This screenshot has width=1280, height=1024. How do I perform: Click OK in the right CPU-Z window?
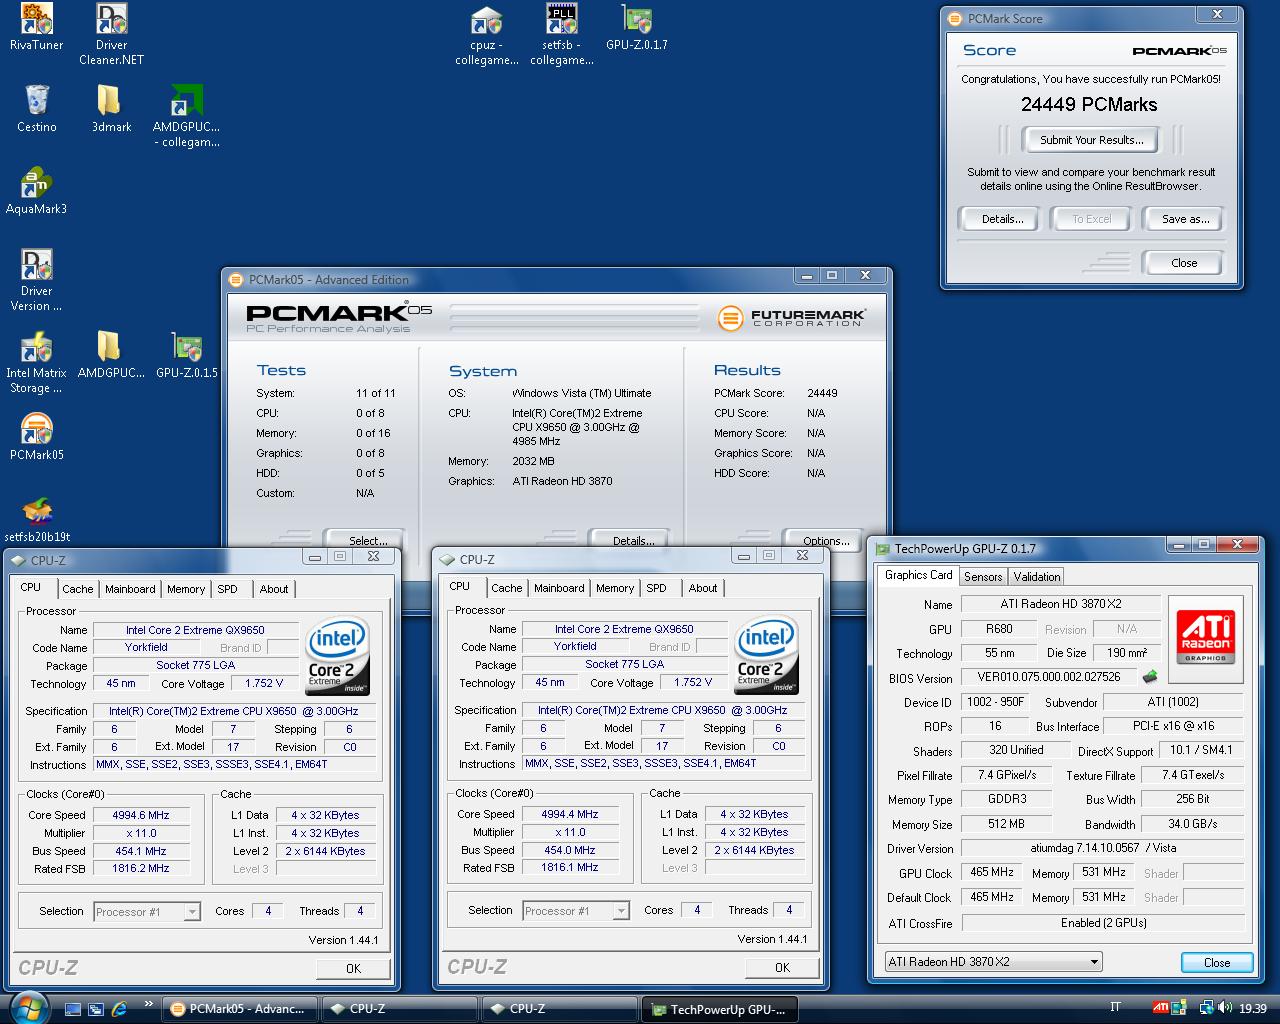pyautogui.click(x=782, y=967)
